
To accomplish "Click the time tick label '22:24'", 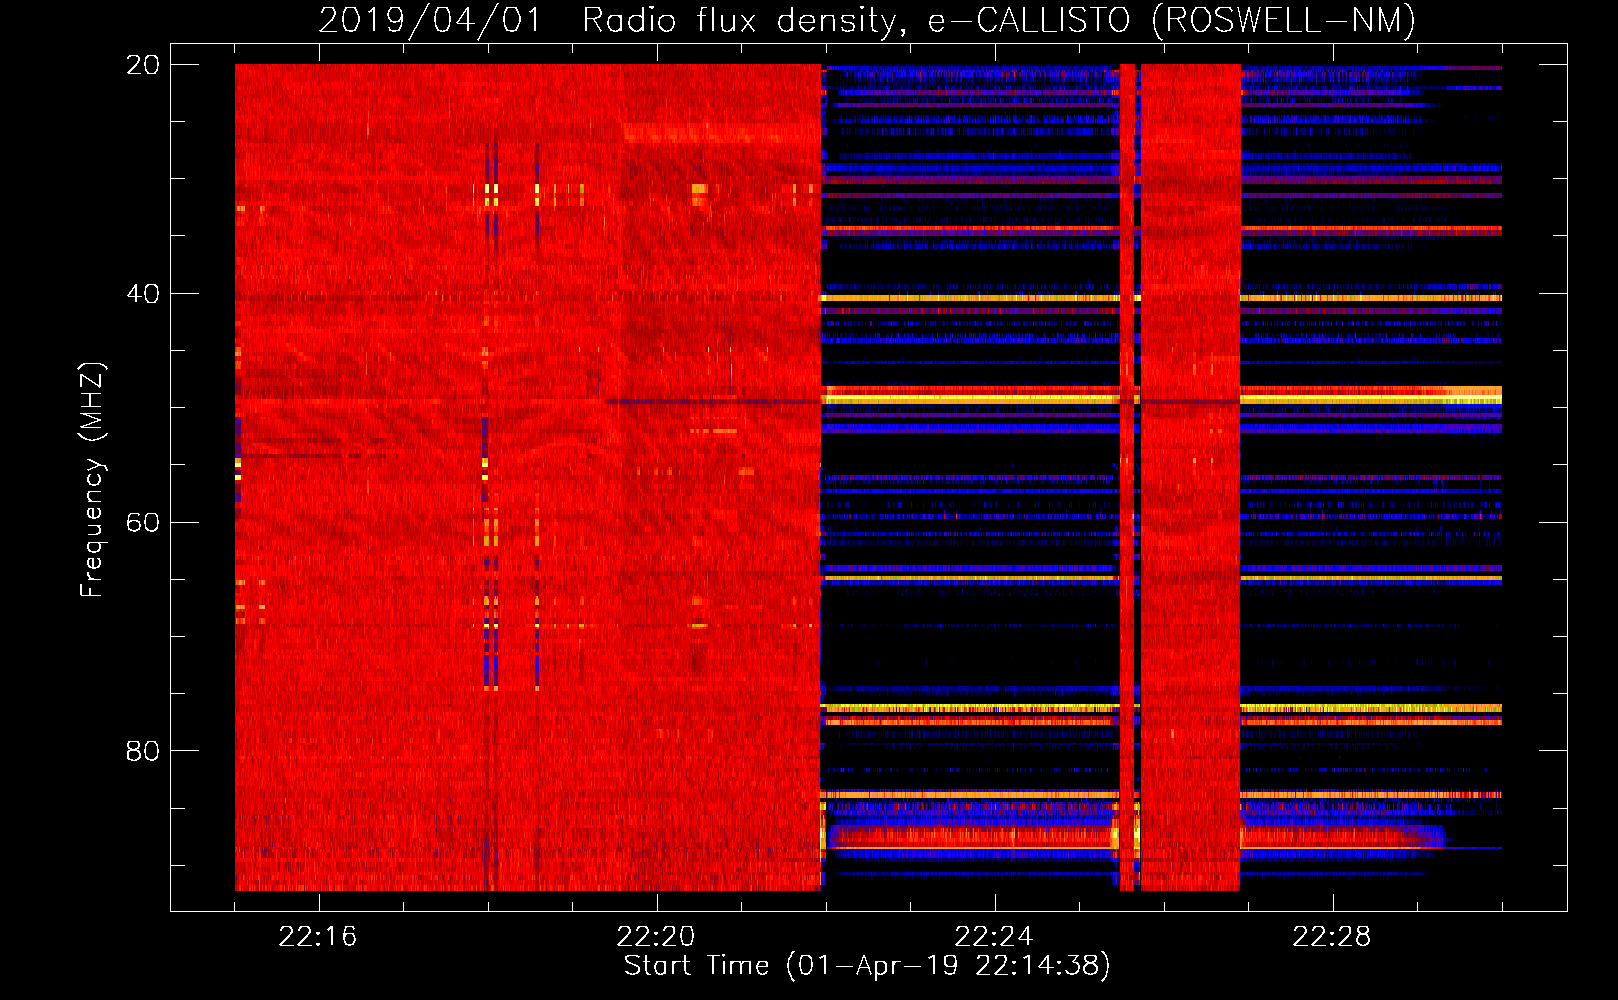I will tap(993, 937).
